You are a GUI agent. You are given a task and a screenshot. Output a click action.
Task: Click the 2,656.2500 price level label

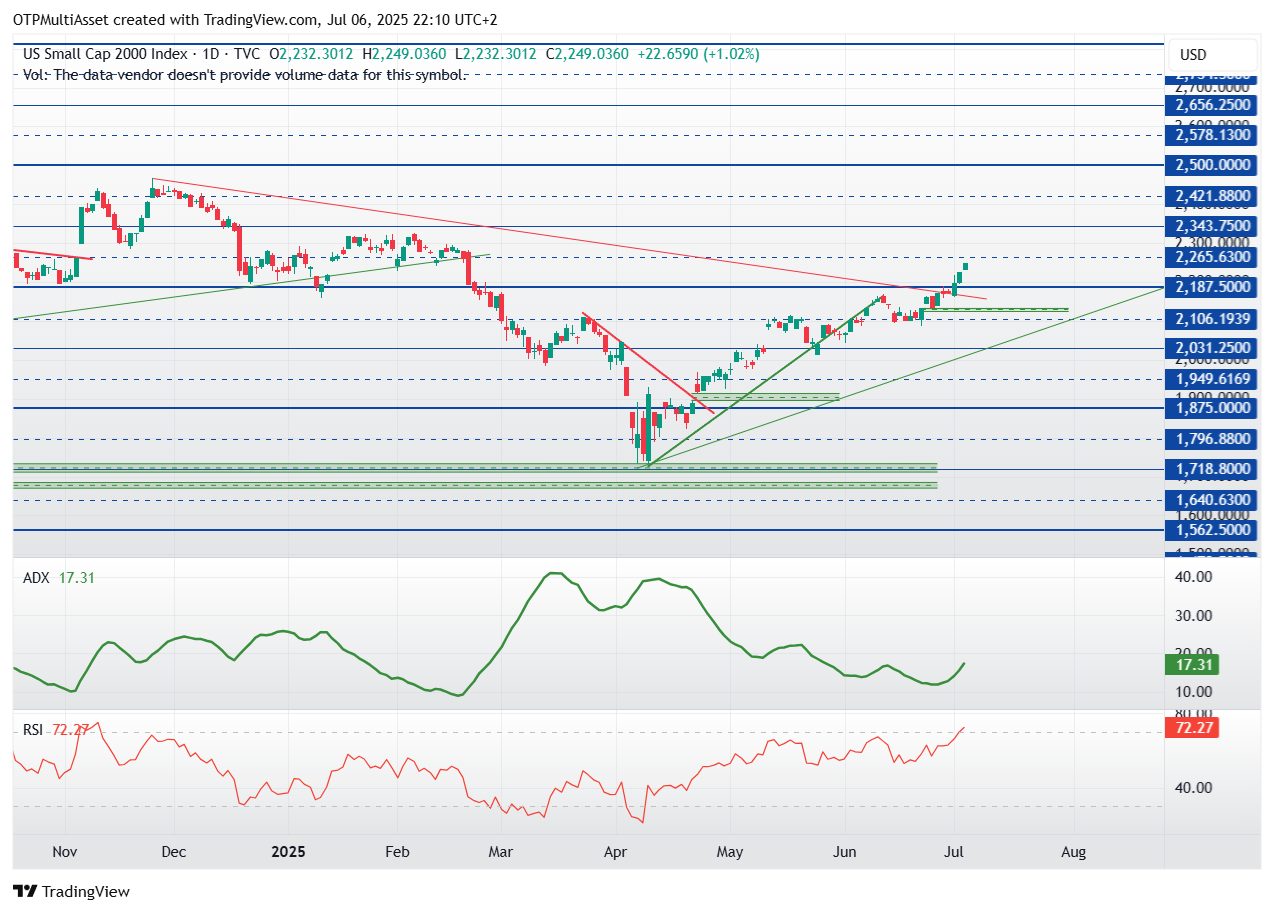pos(1213,105)
